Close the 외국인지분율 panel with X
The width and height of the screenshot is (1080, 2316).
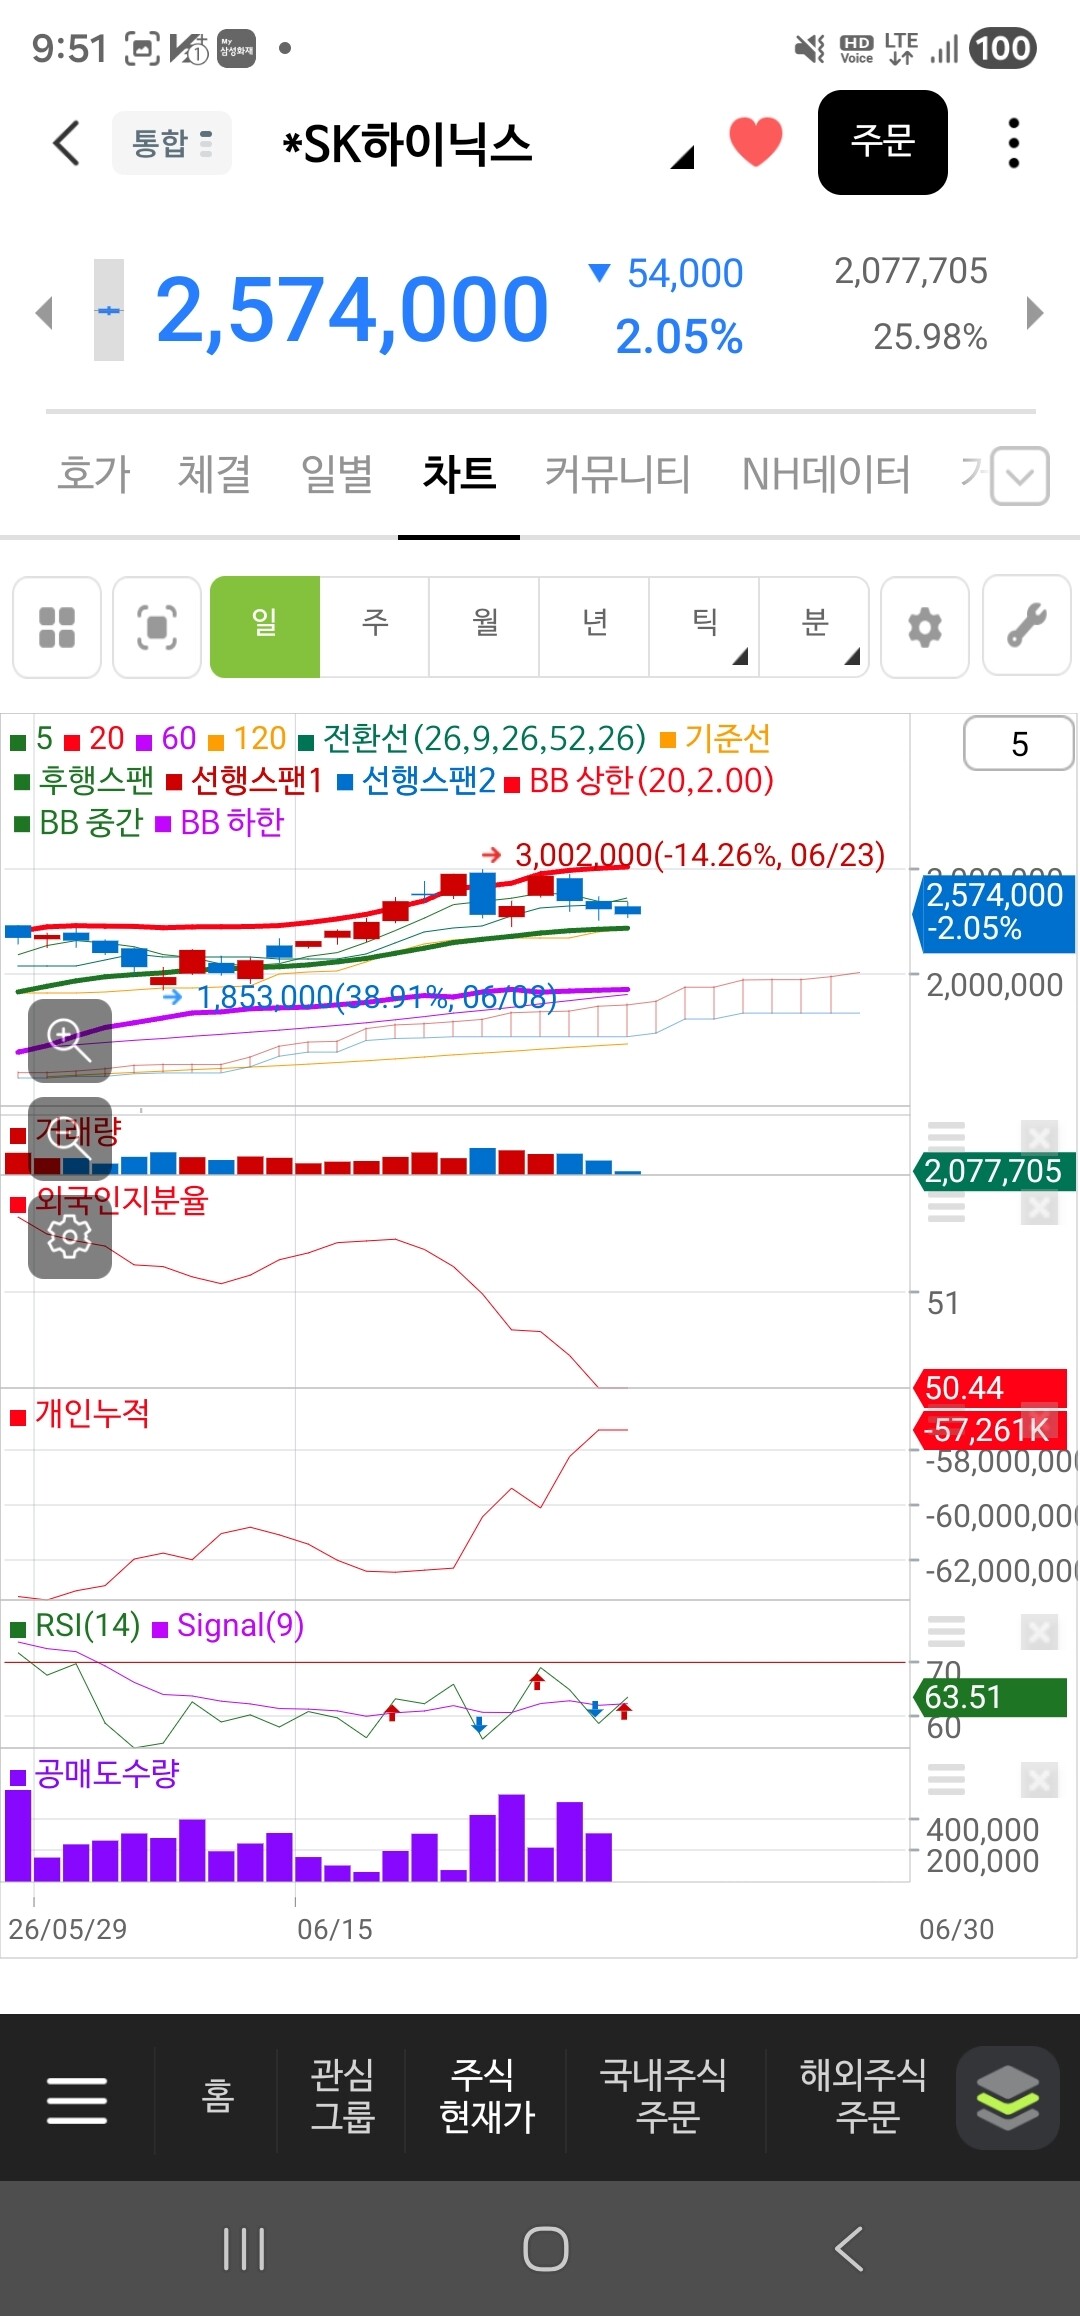click(1039, 1208)
